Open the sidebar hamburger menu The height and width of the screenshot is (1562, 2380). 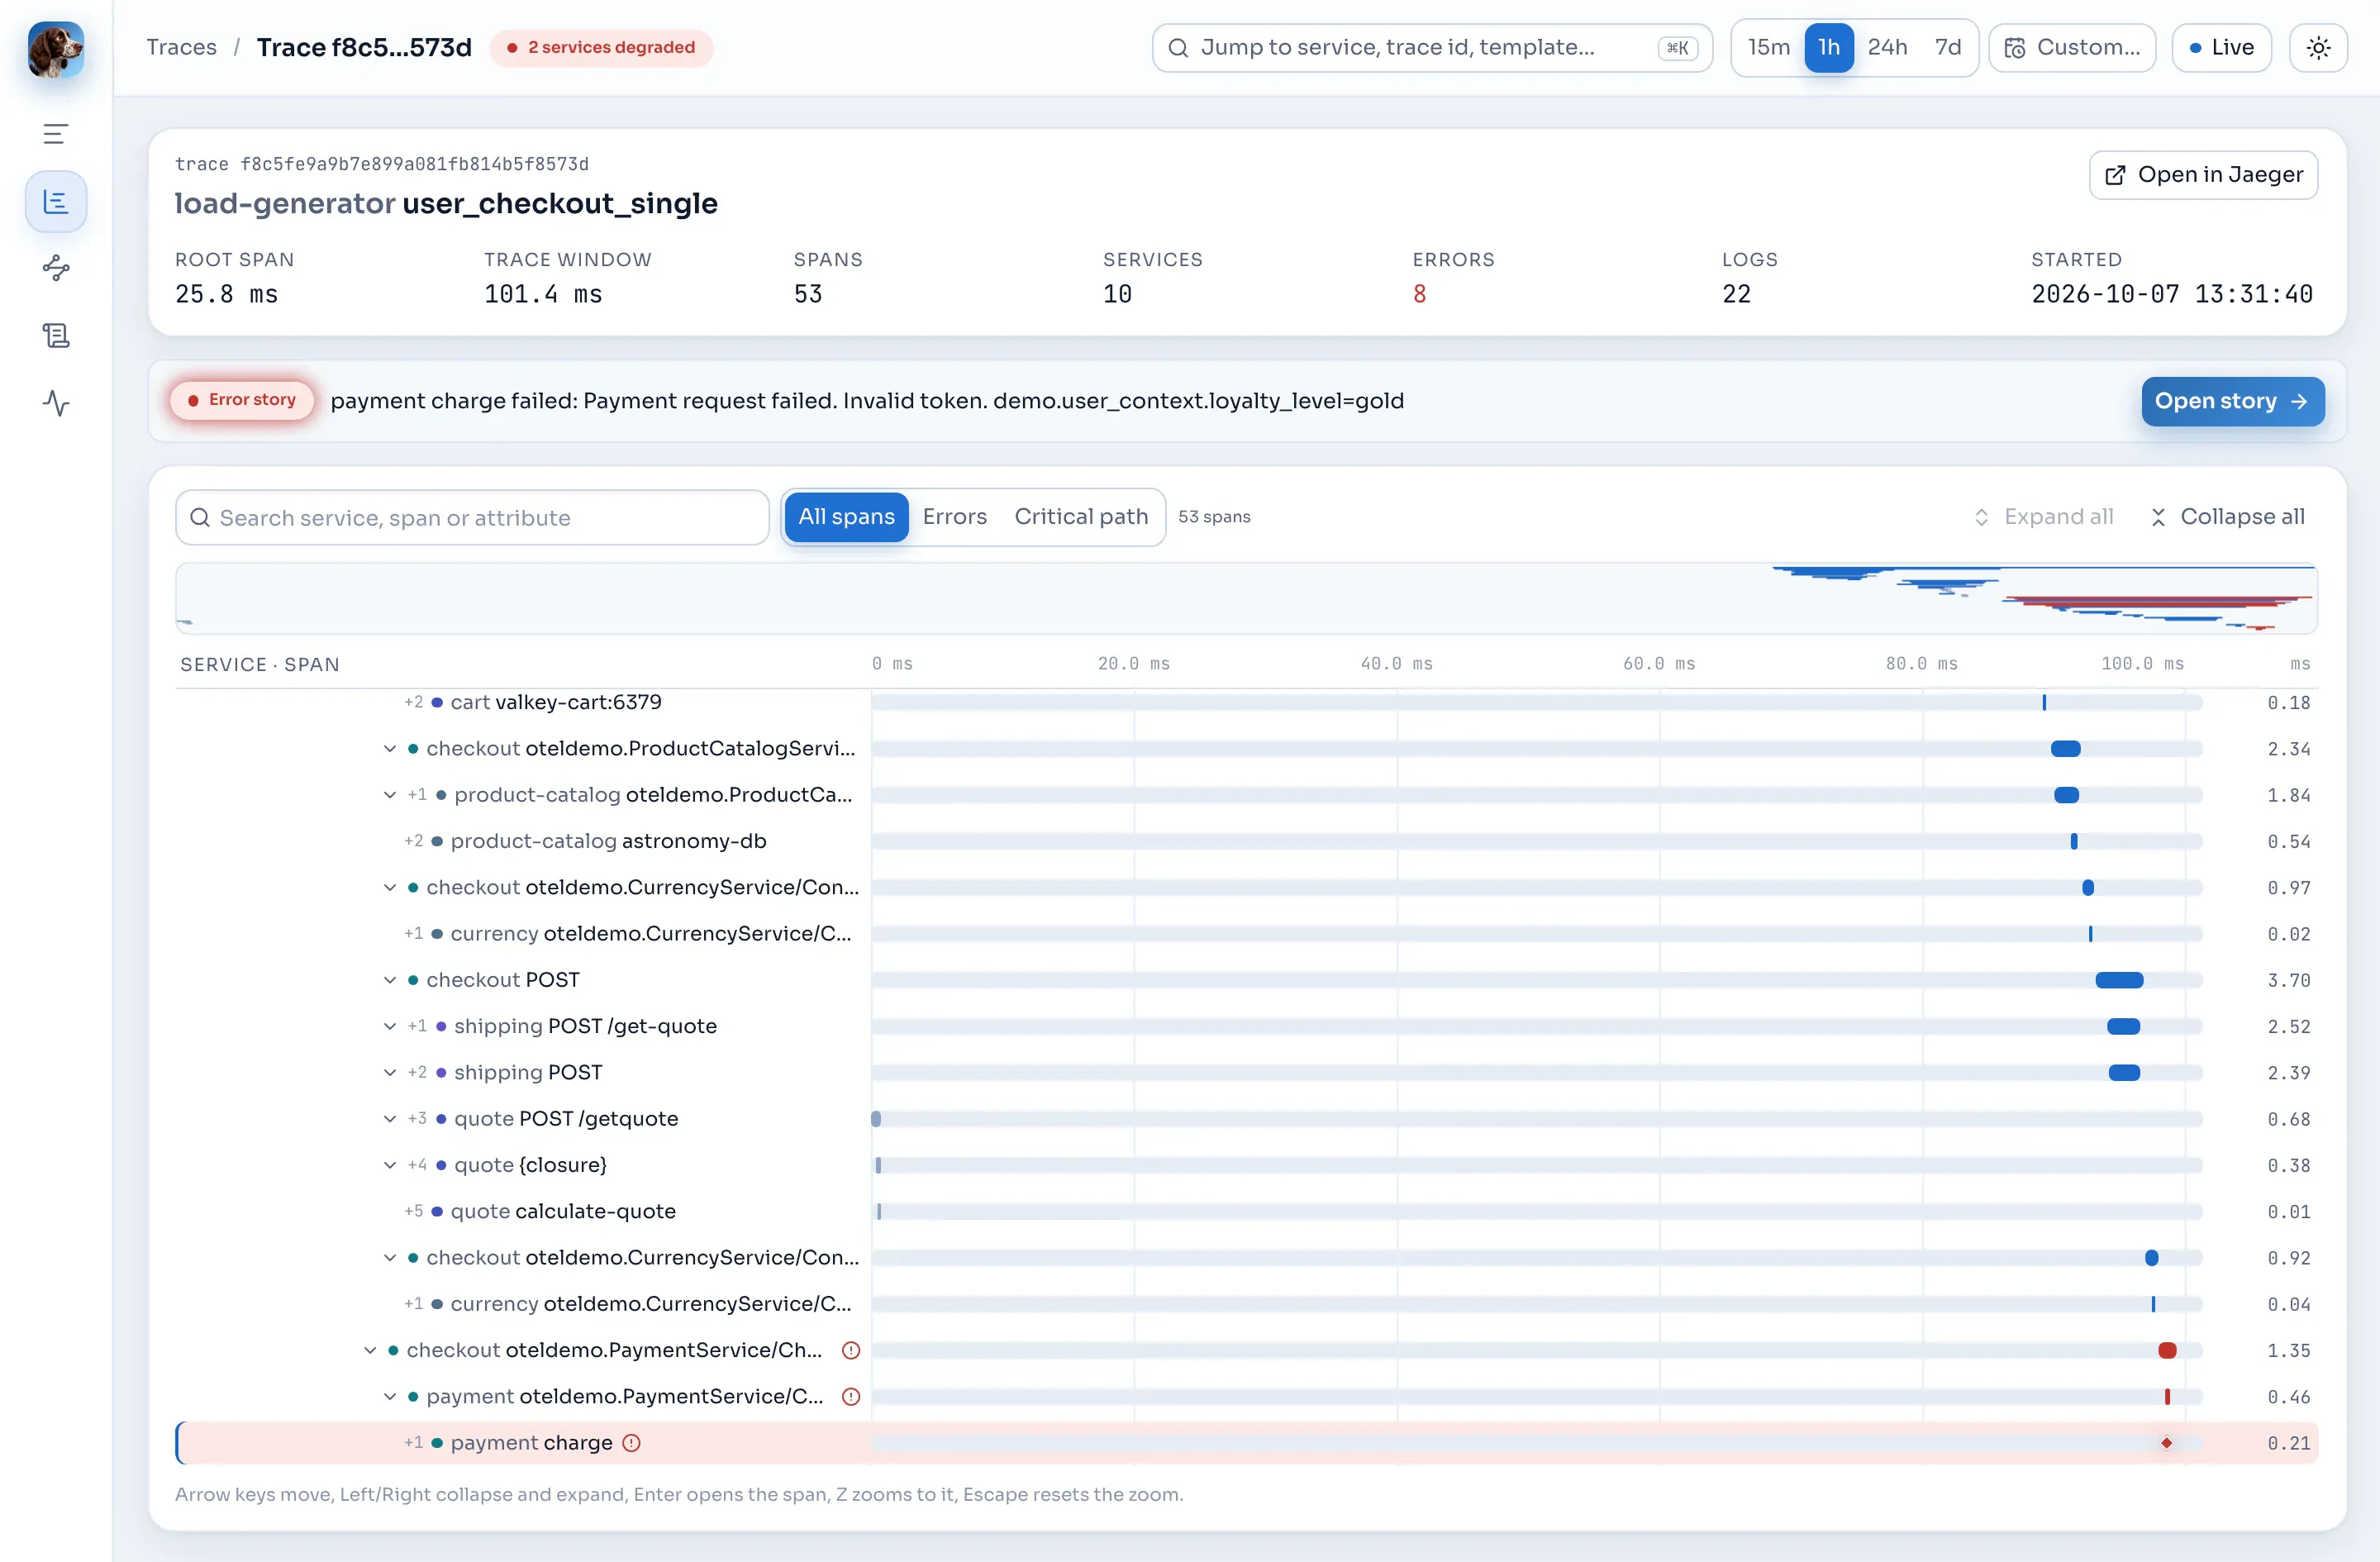pyautogui.click(x=56, y=134)
